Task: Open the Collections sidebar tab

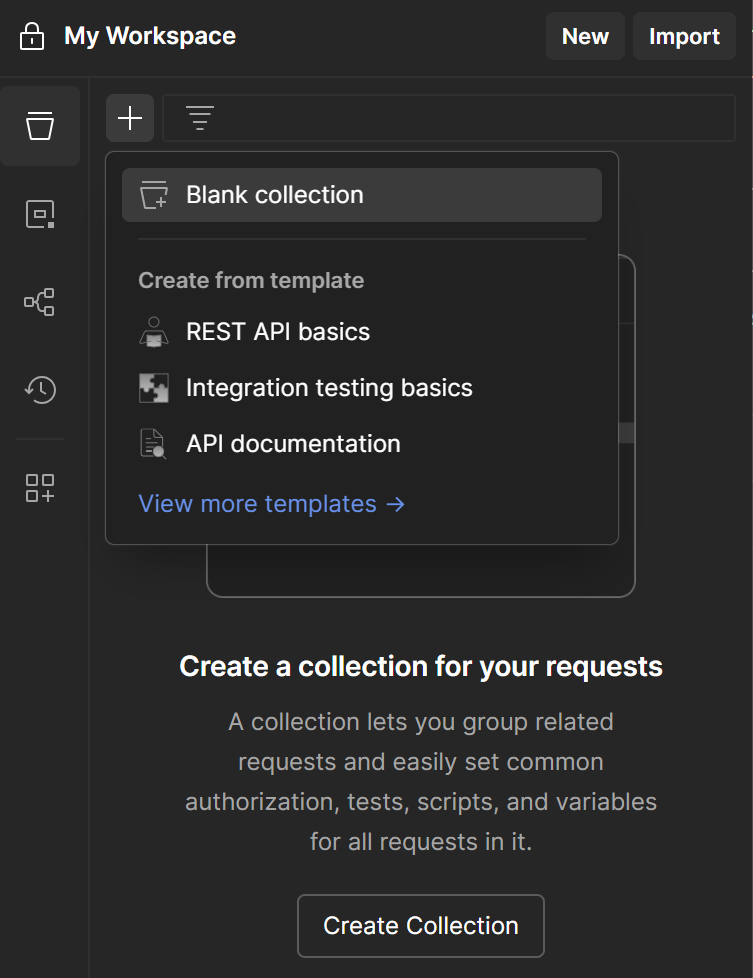Action: point(40,126)
